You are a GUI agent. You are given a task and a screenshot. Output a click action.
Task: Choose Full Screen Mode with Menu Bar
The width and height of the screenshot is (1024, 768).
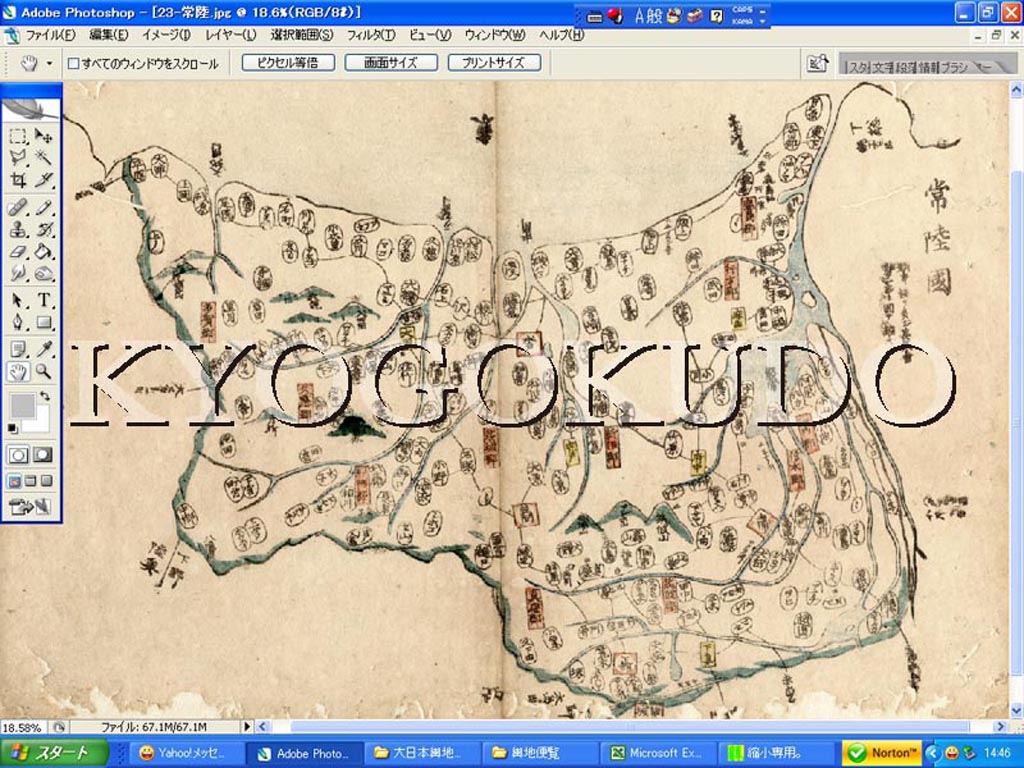tap(30, 481)
